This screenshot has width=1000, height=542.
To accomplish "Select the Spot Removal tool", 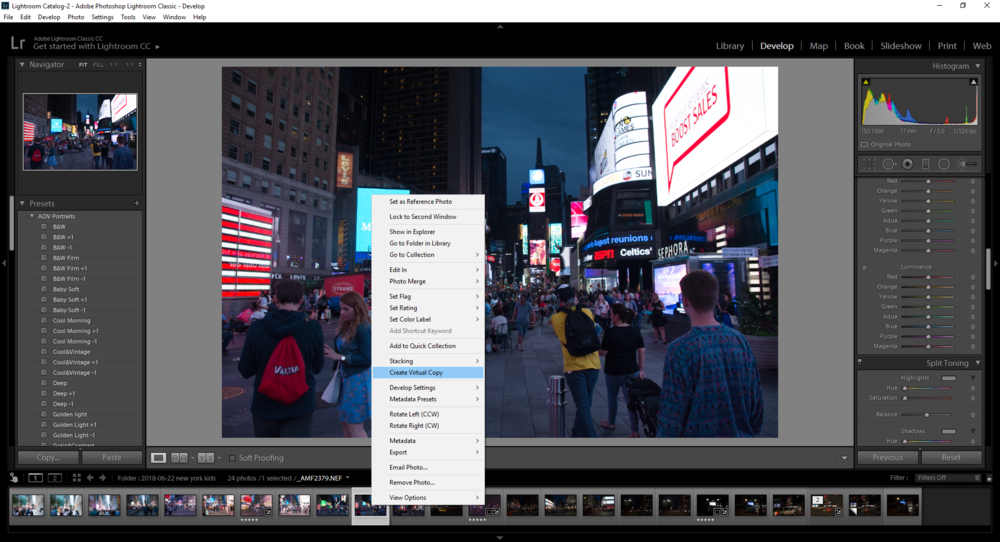I will [x=888, y=163].
